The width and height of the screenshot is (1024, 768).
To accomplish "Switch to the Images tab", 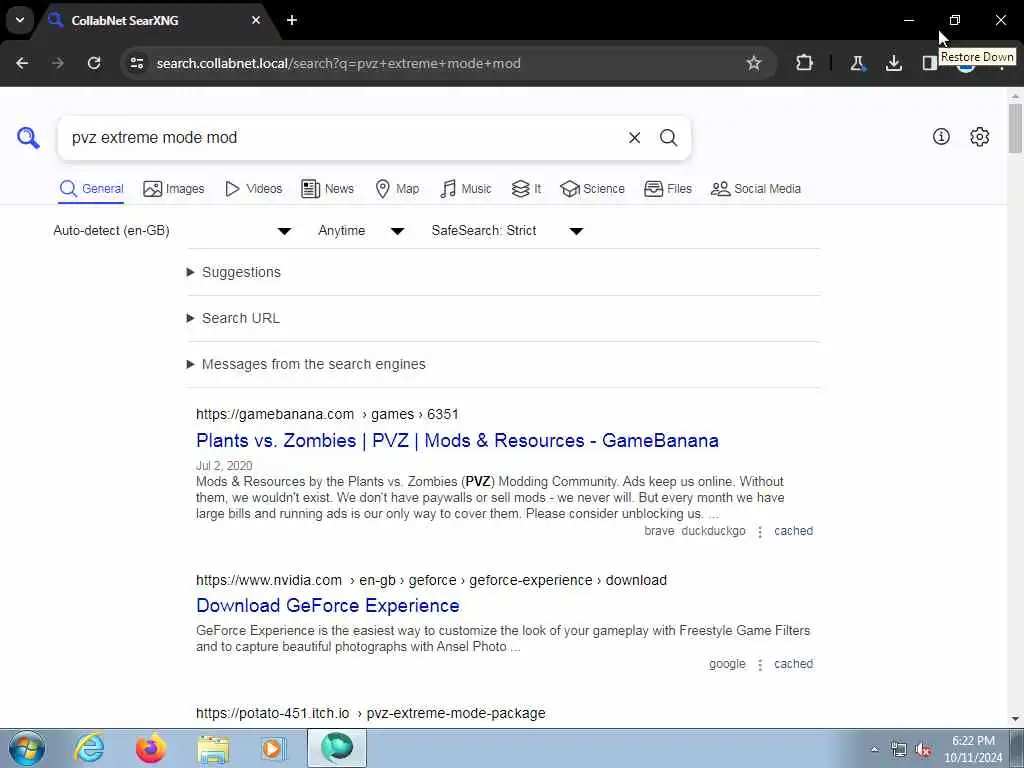I will pyautogui.click(x=174, y=189).
